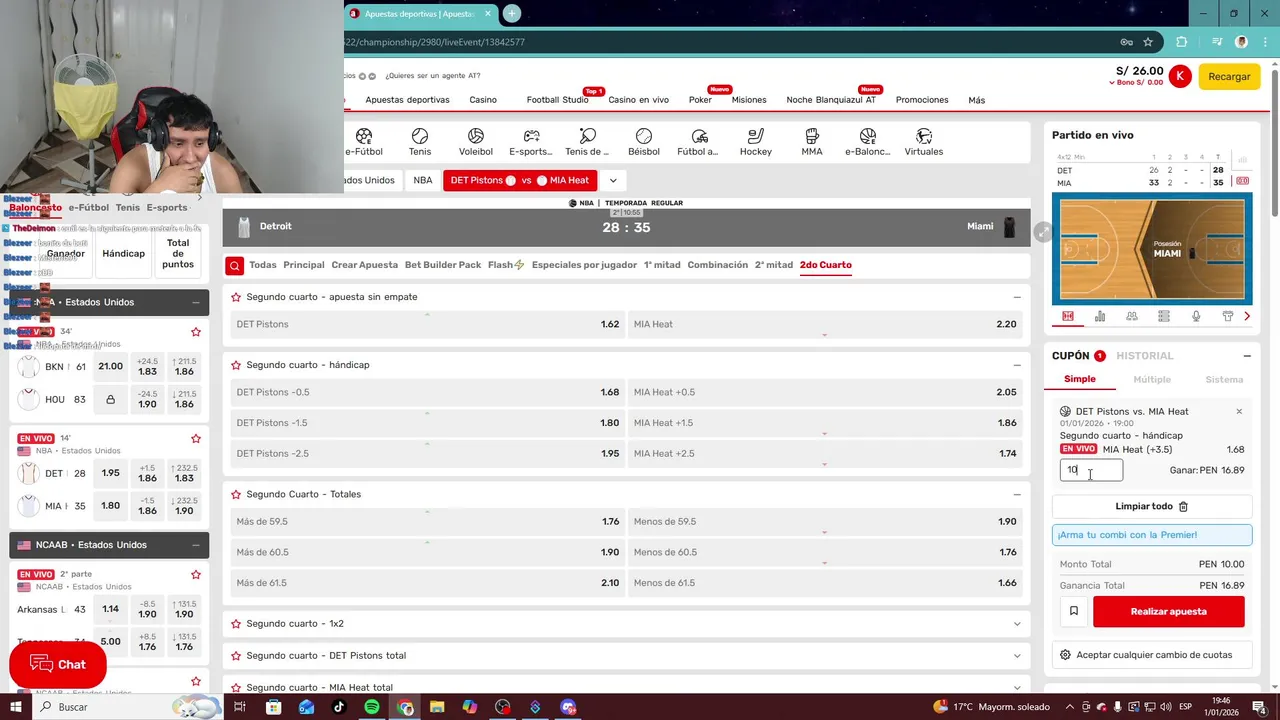Viewport: 1280px width, 720px height.
Task: Switch coupon to Múltiple tab
Action: pos(1152,380)
